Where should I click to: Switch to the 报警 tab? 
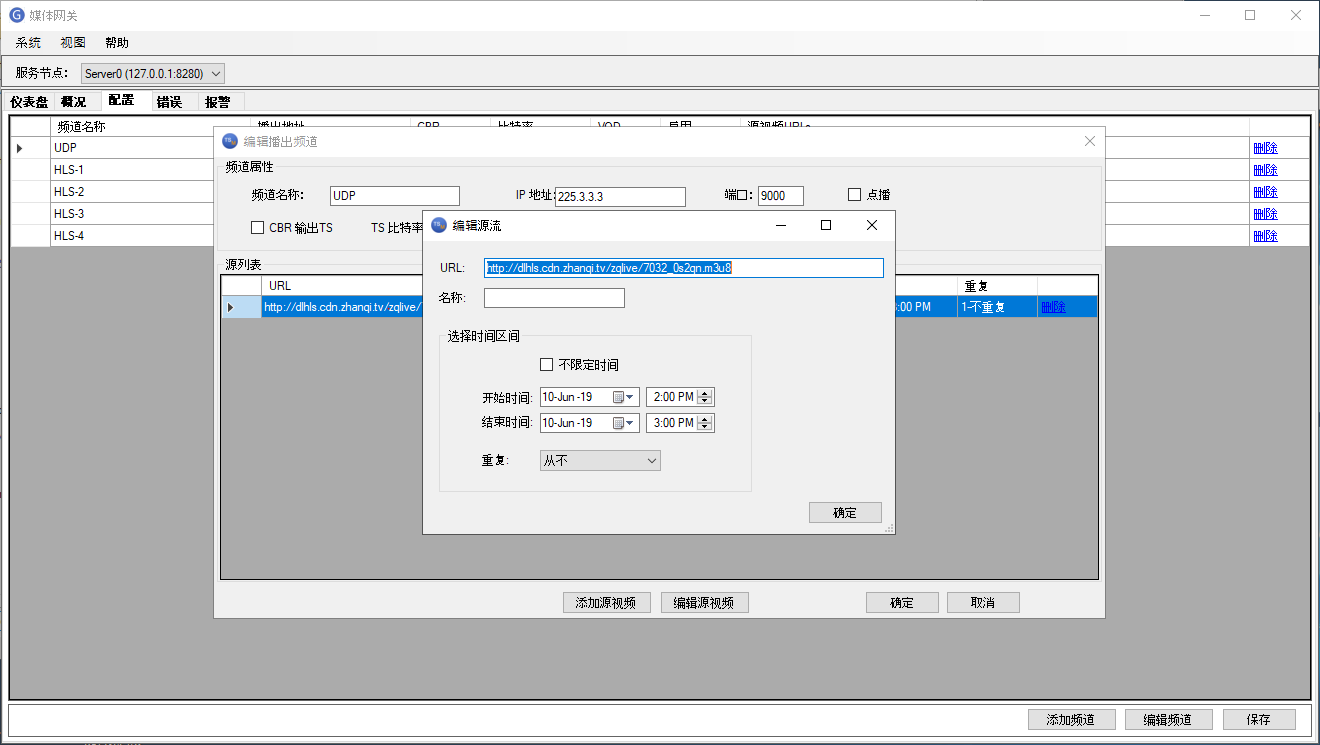pyautogui.click(x=218, y=101)
